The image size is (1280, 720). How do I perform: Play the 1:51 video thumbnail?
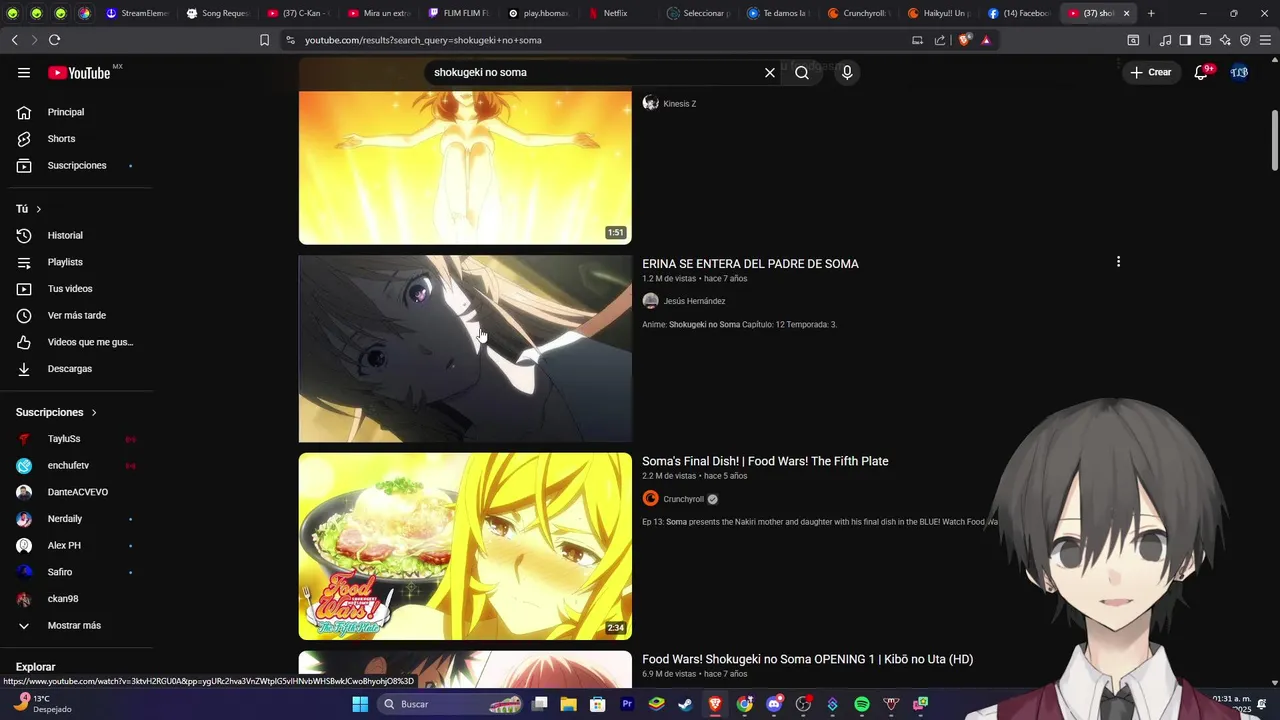pos(465,168)
